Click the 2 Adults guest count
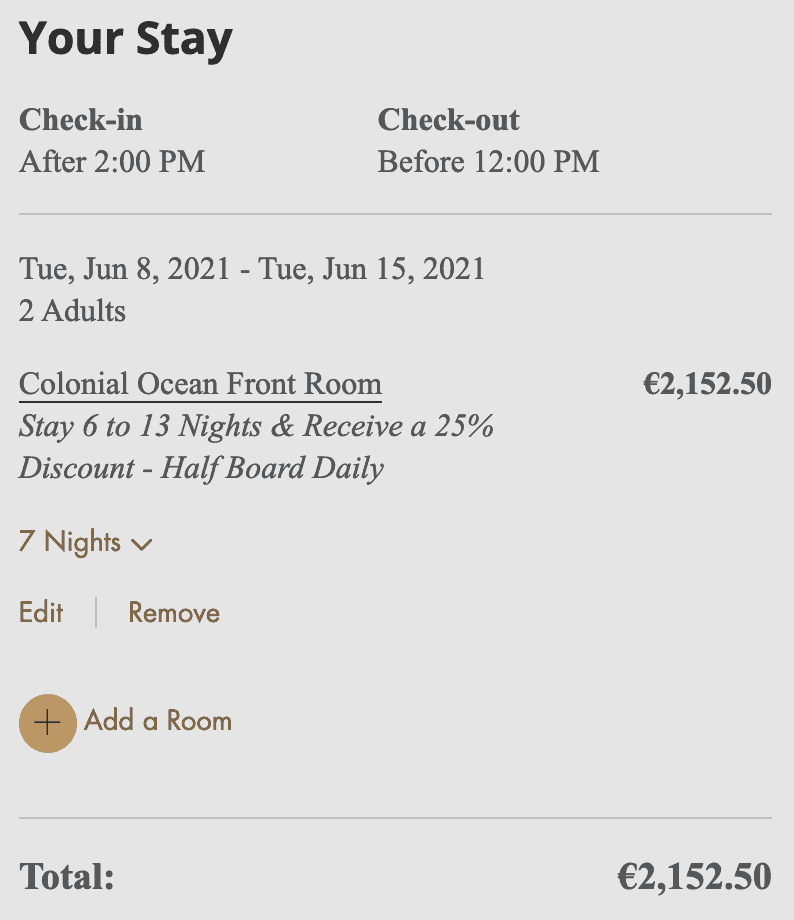The height and width of the screenshot is (920, 794). [72, 311]
